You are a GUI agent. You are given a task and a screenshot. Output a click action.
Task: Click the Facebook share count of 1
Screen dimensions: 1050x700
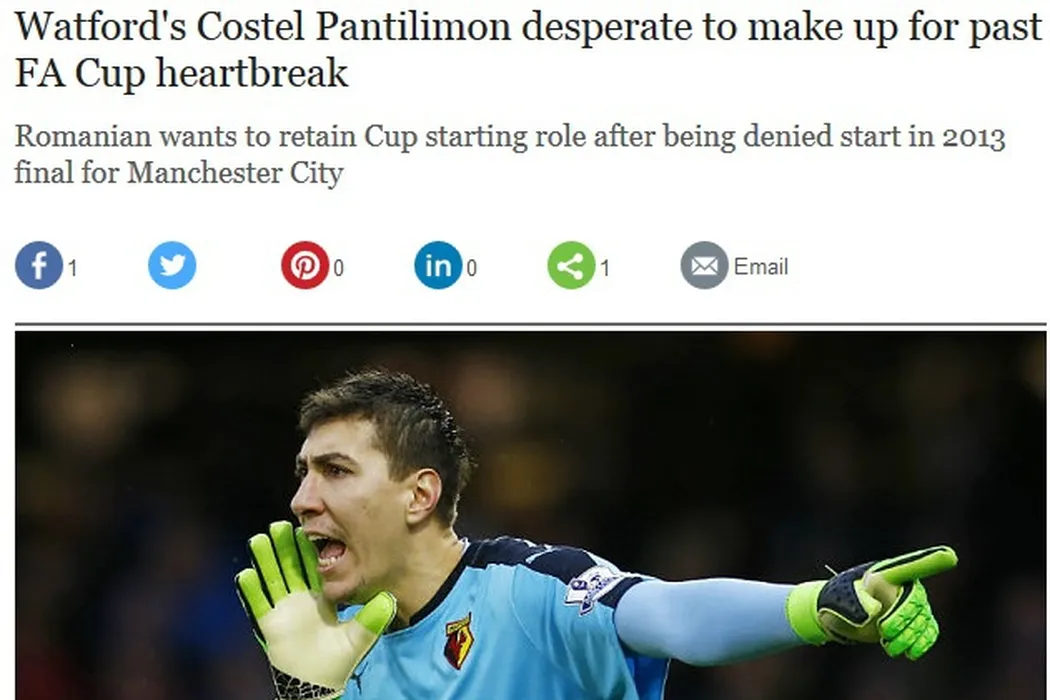[72, 268]
